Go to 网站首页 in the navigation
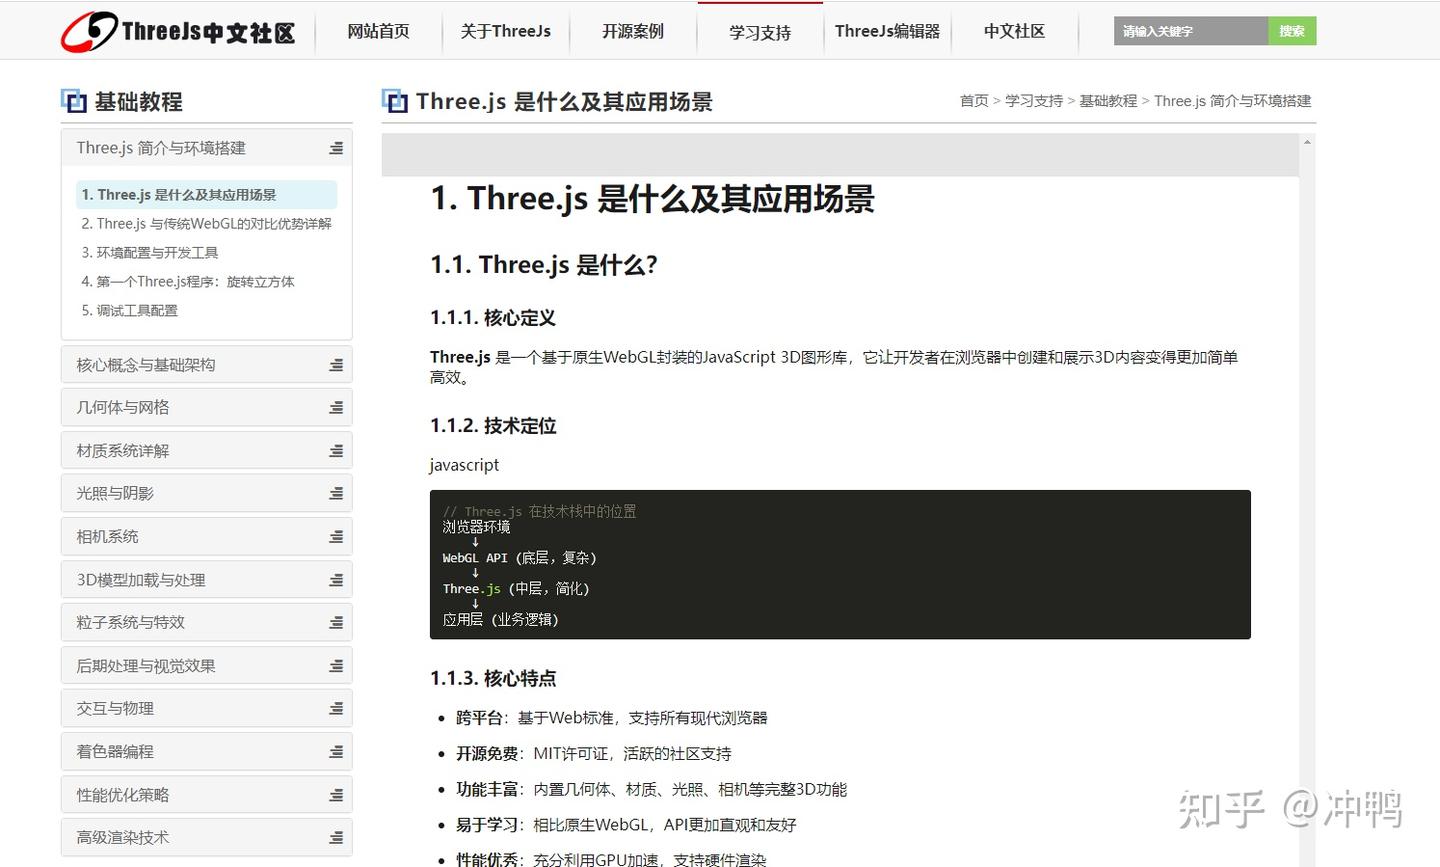The image size is (1440, 867). click(x=378, y=32)
